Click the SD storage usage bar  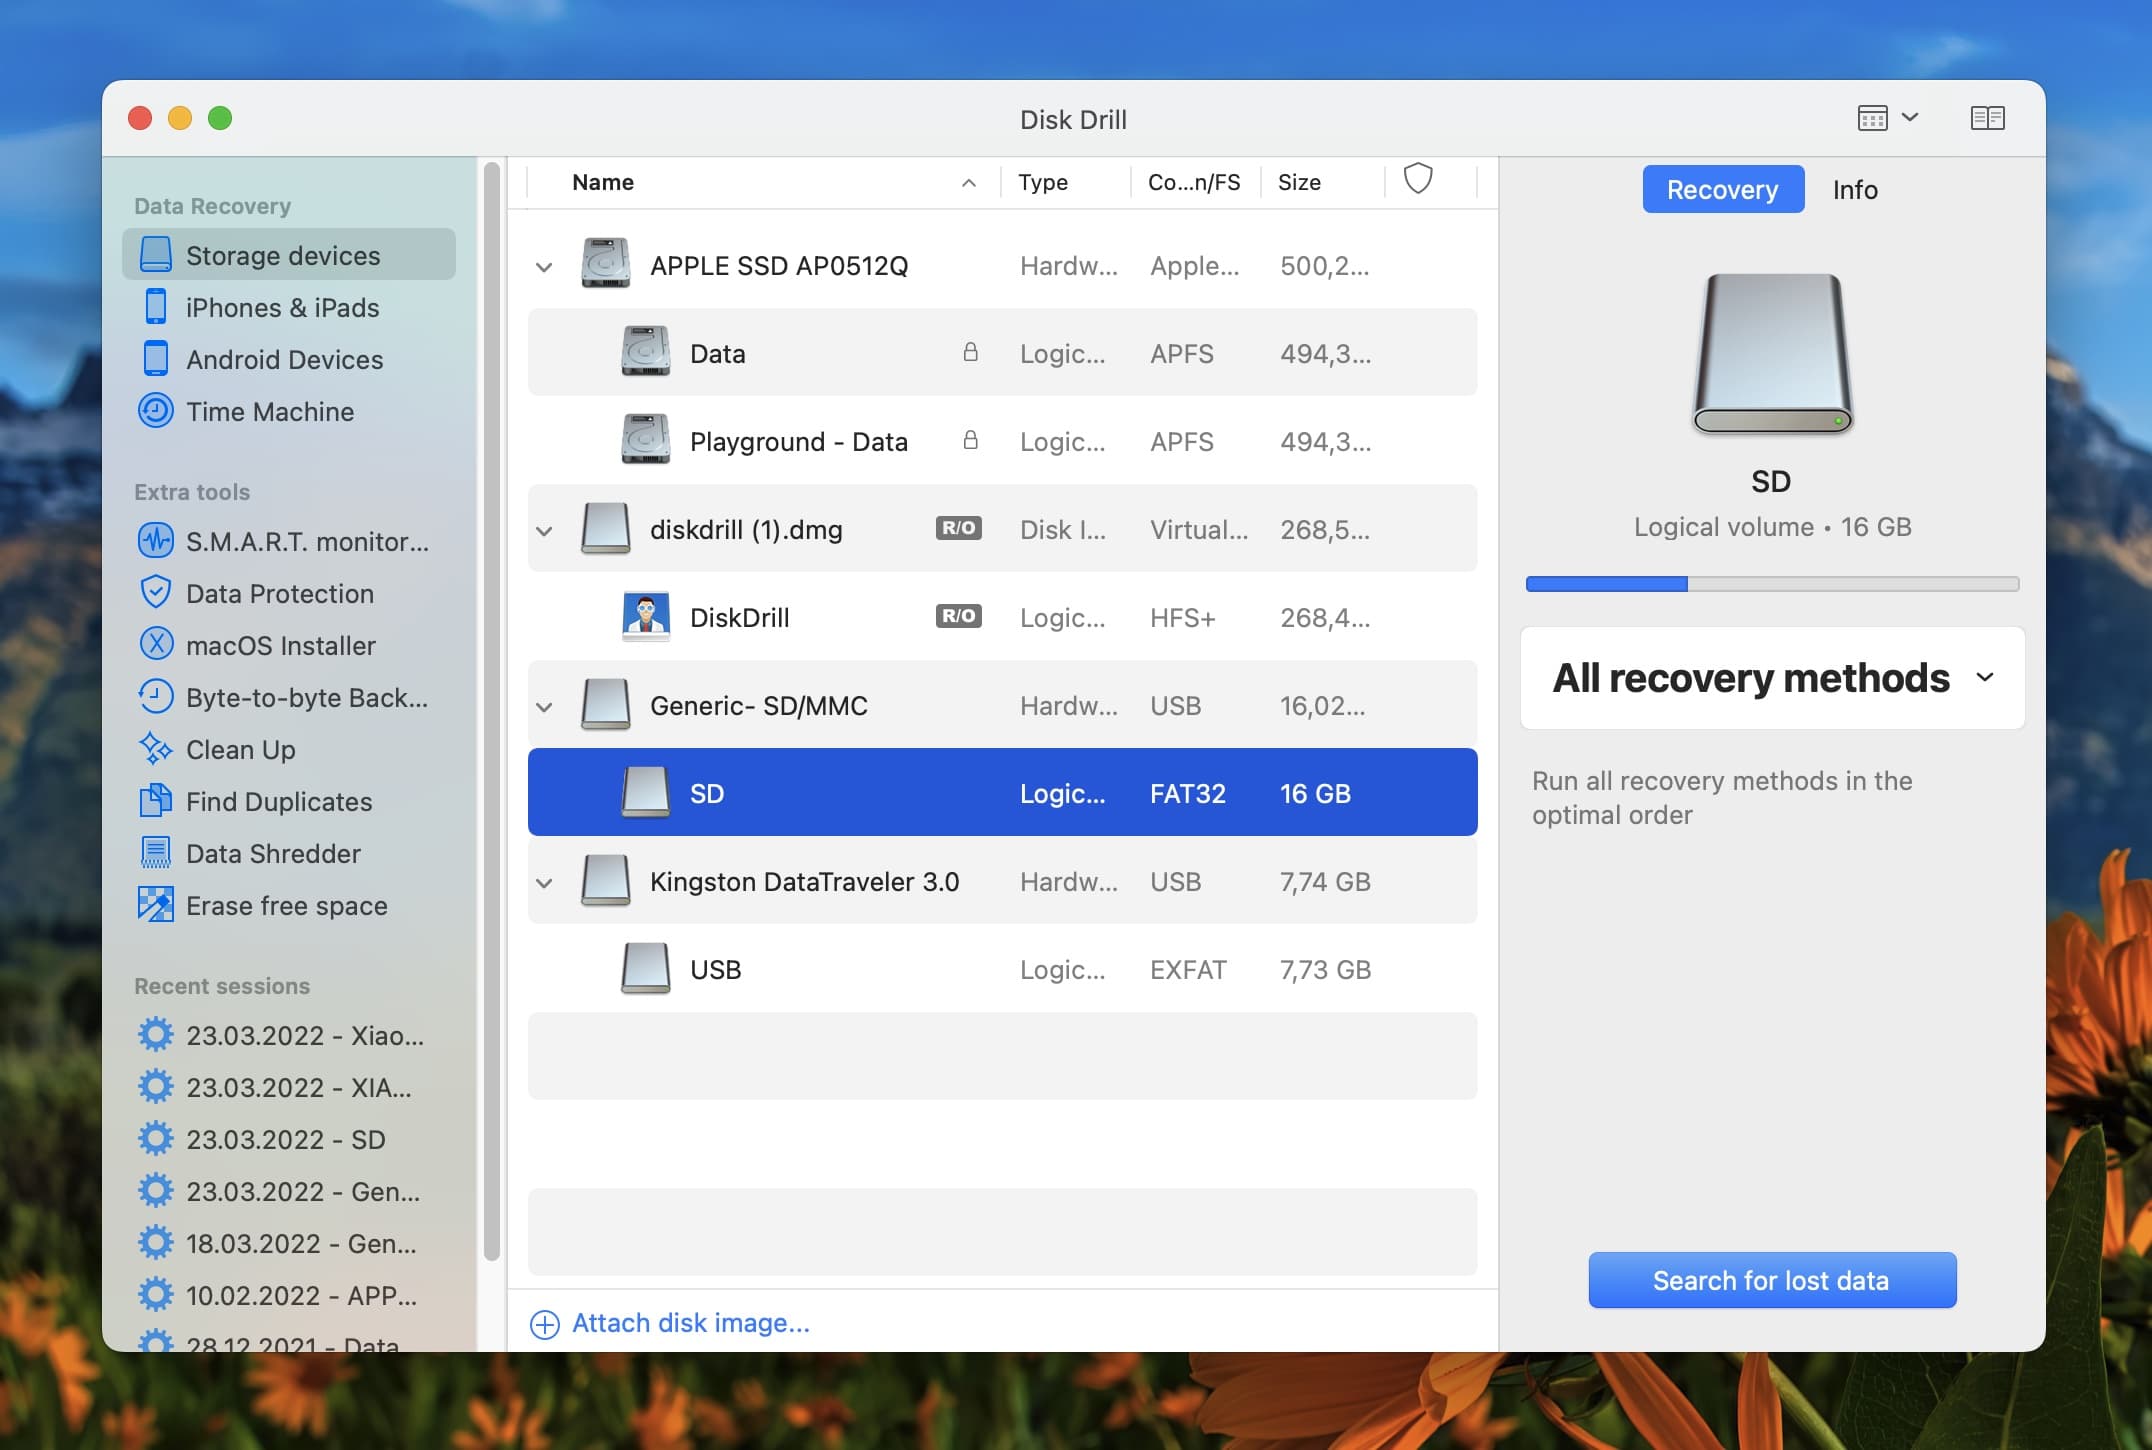click(1772, 584)
